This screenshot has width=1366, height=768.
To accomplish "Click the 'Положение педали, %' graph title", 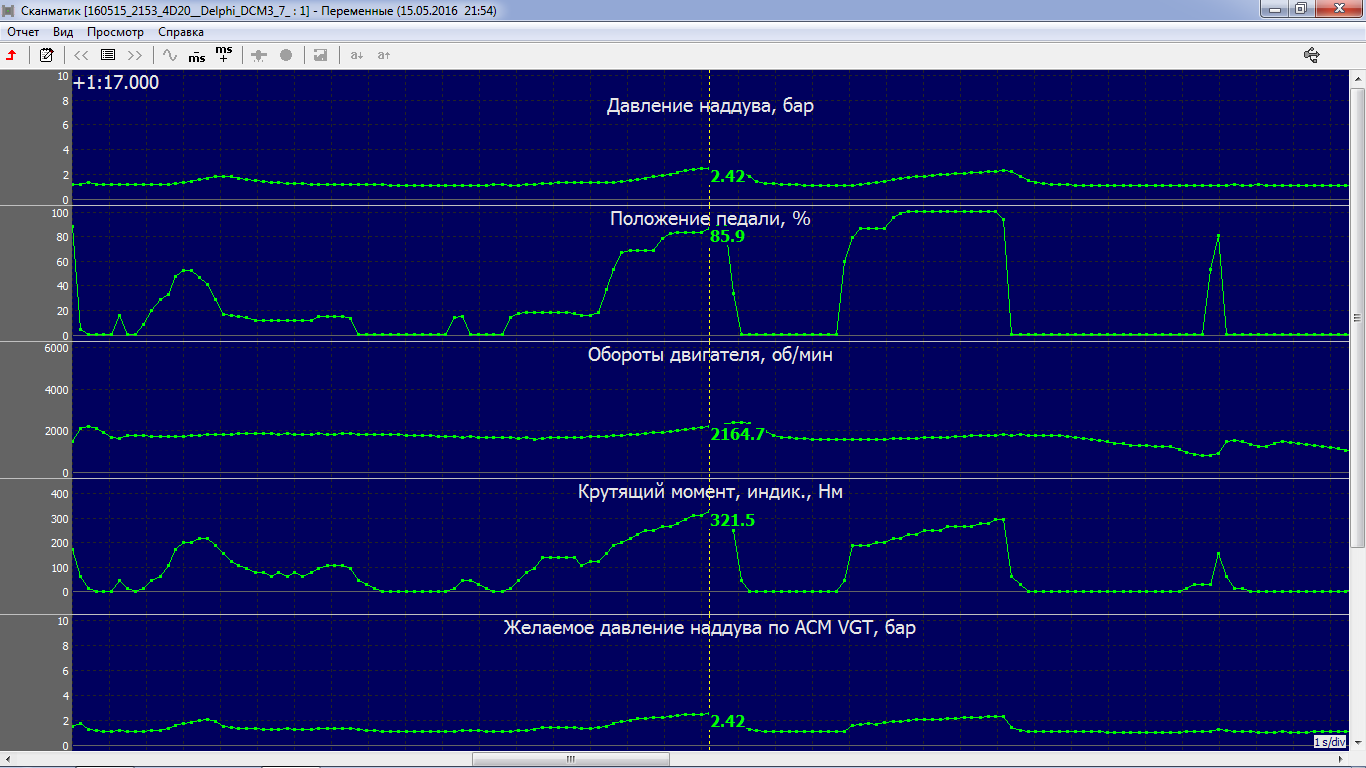I will coord(710,218).
